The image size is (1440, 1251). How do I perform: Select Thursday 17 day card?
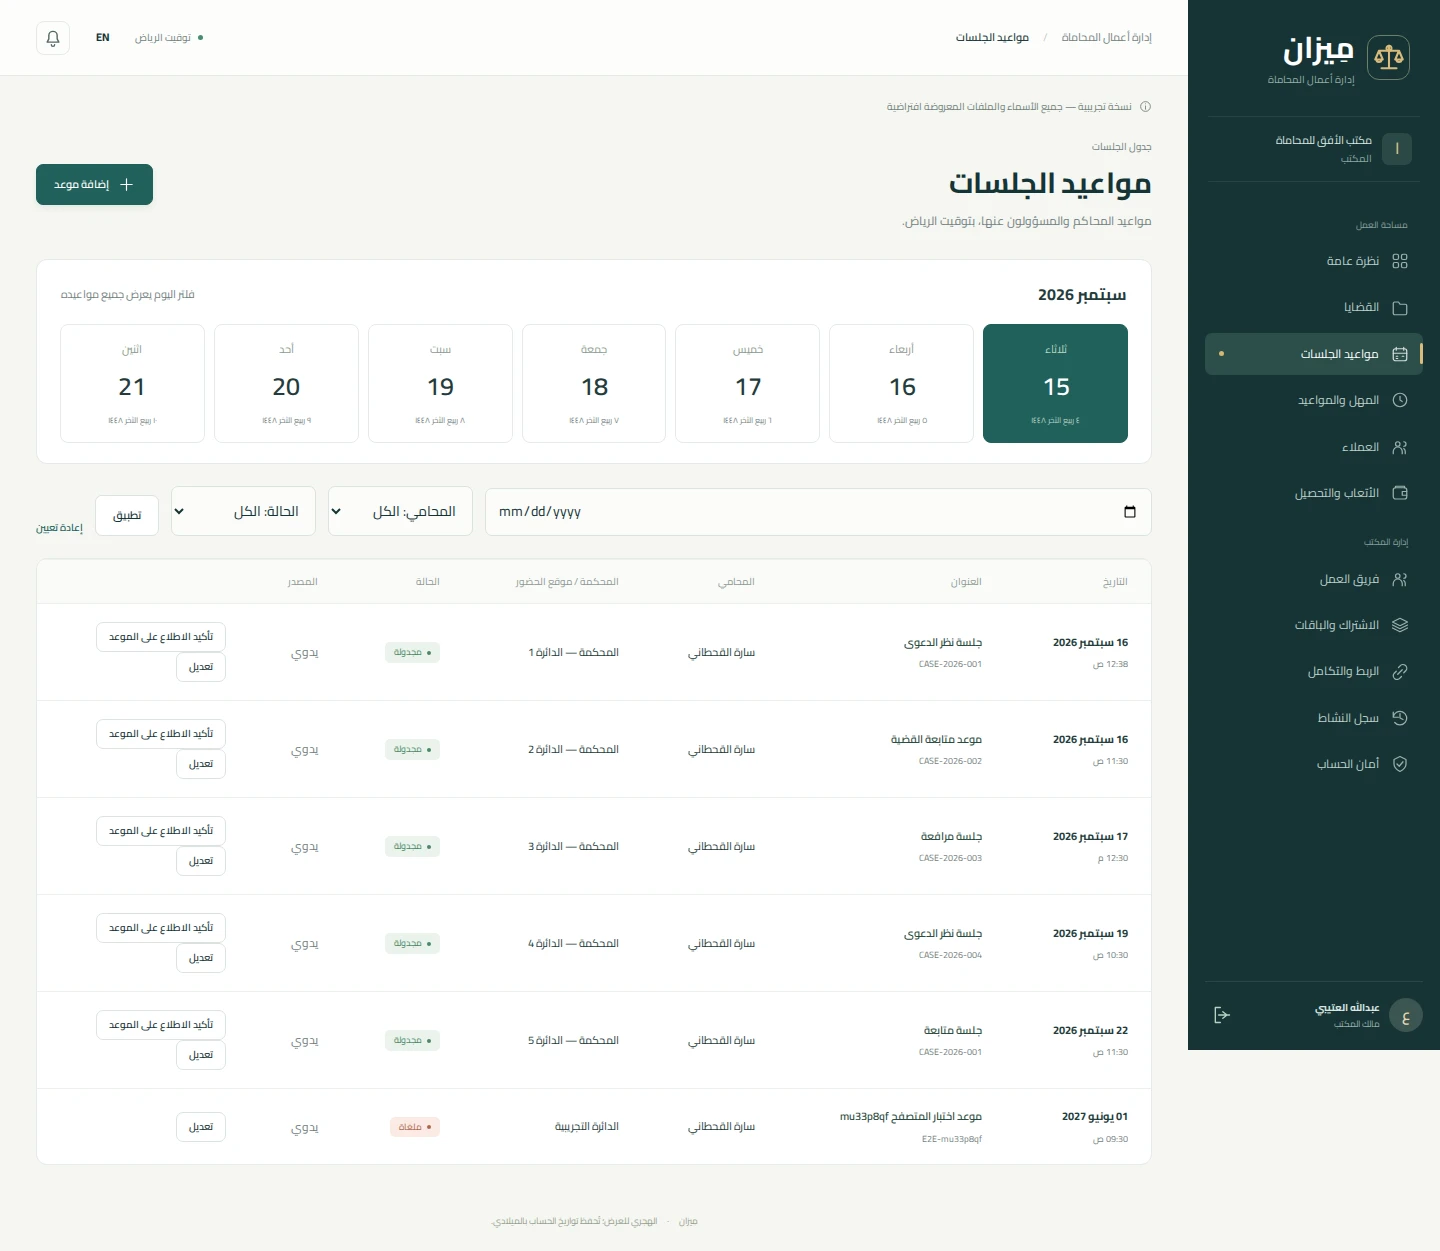[748, 383]
